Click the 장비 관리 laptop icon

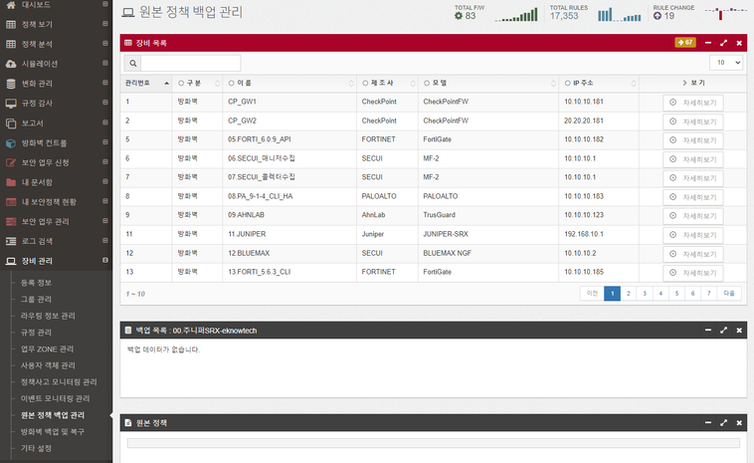(11, 261)
